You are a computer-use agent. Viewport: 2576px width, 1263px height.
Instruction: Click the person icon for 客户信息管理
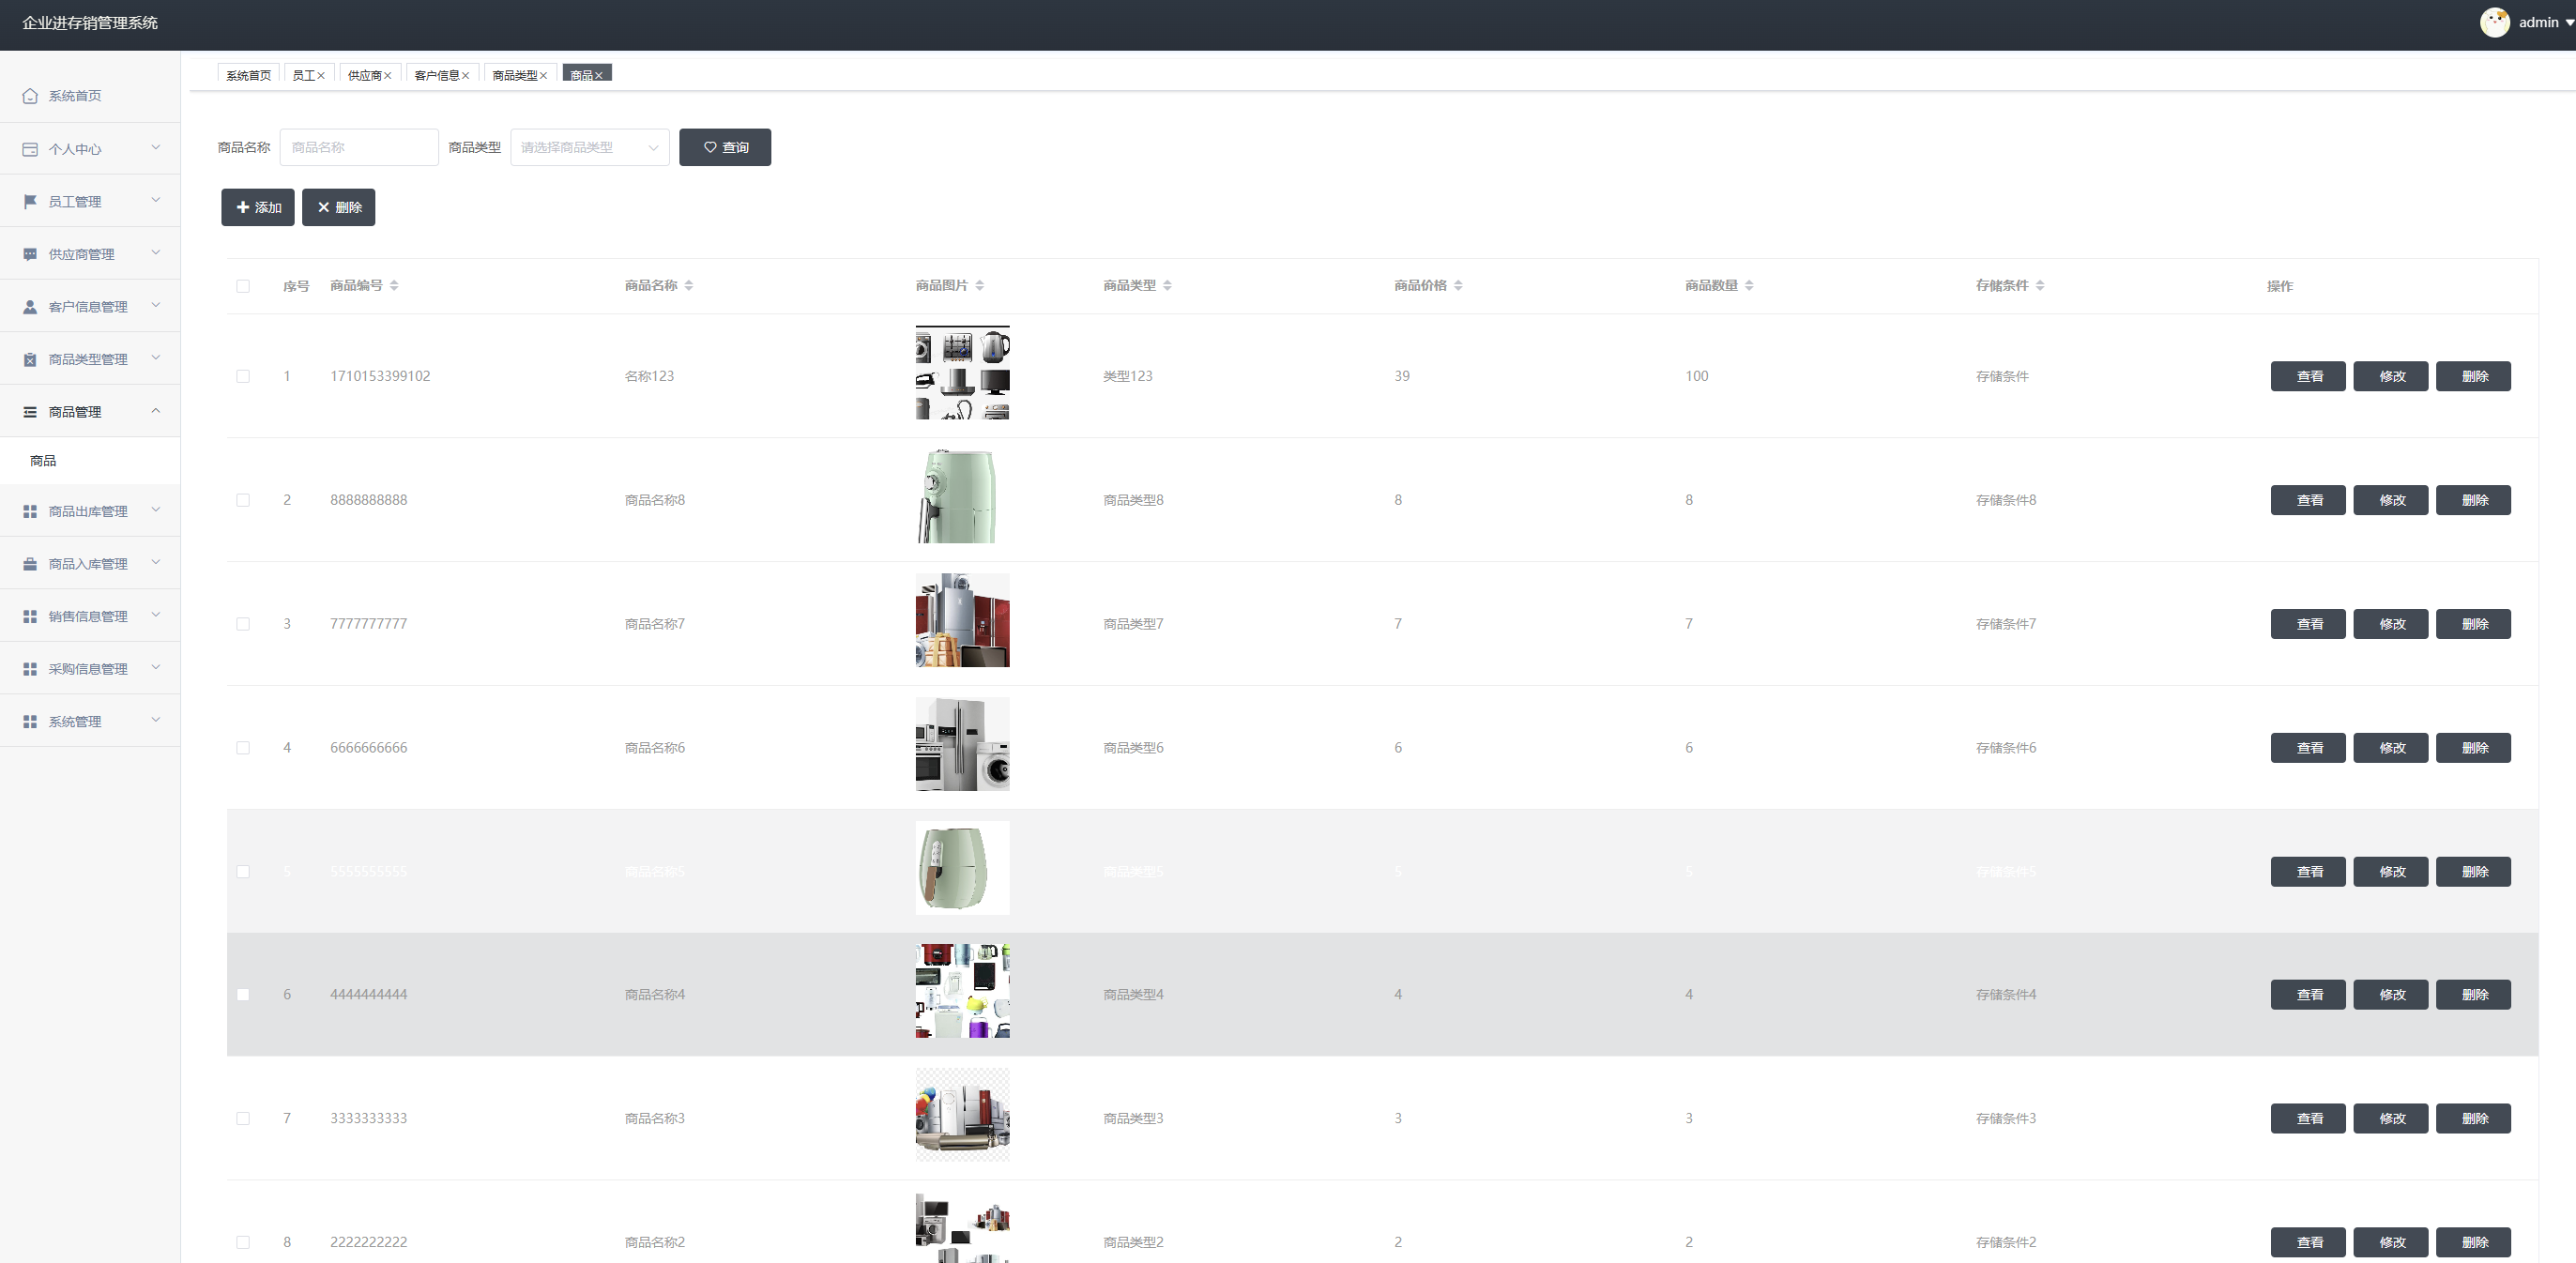(x=30, y=307)
